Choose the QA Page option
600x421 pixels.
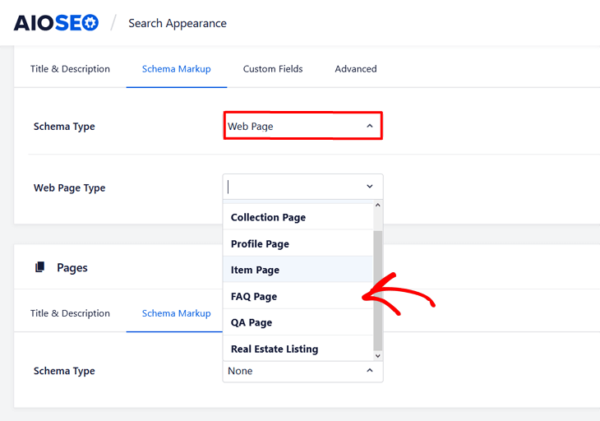click(x=251, y=323)
